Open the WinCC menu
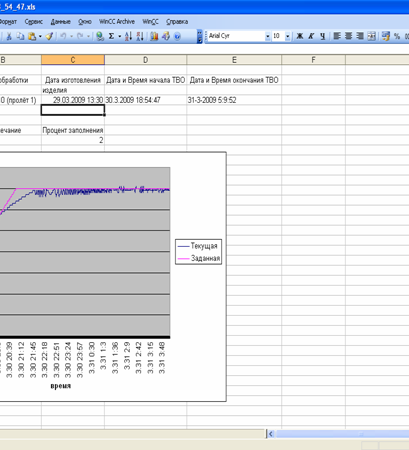The image size is (409, 450). tap(150, 22)
